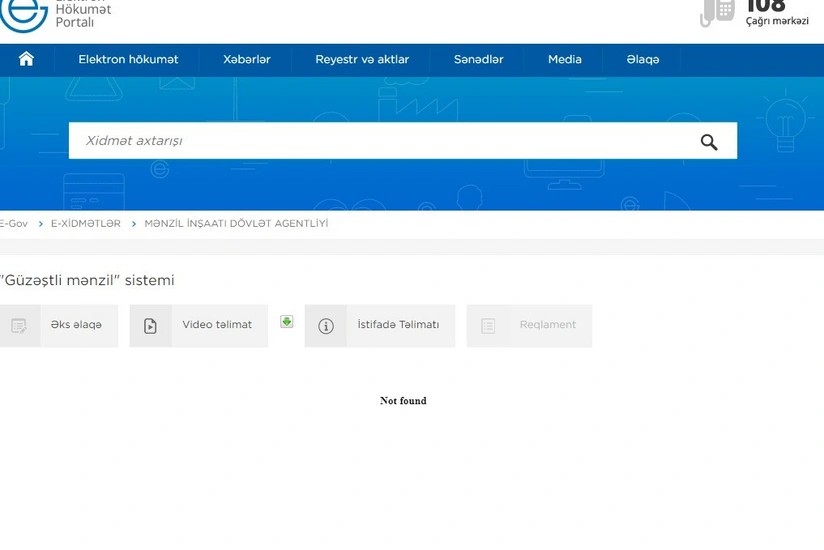Select Reyestr və aktlar in navigation
Image resolution: width=824 pixels, height=550 pixels.
(x=362, y=60)
